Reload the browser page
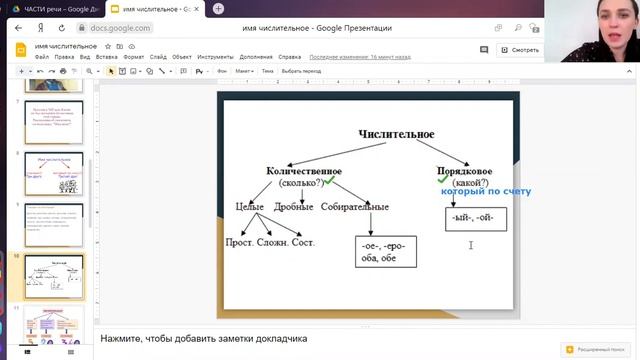640x360 pixels. tap(62, 28)
